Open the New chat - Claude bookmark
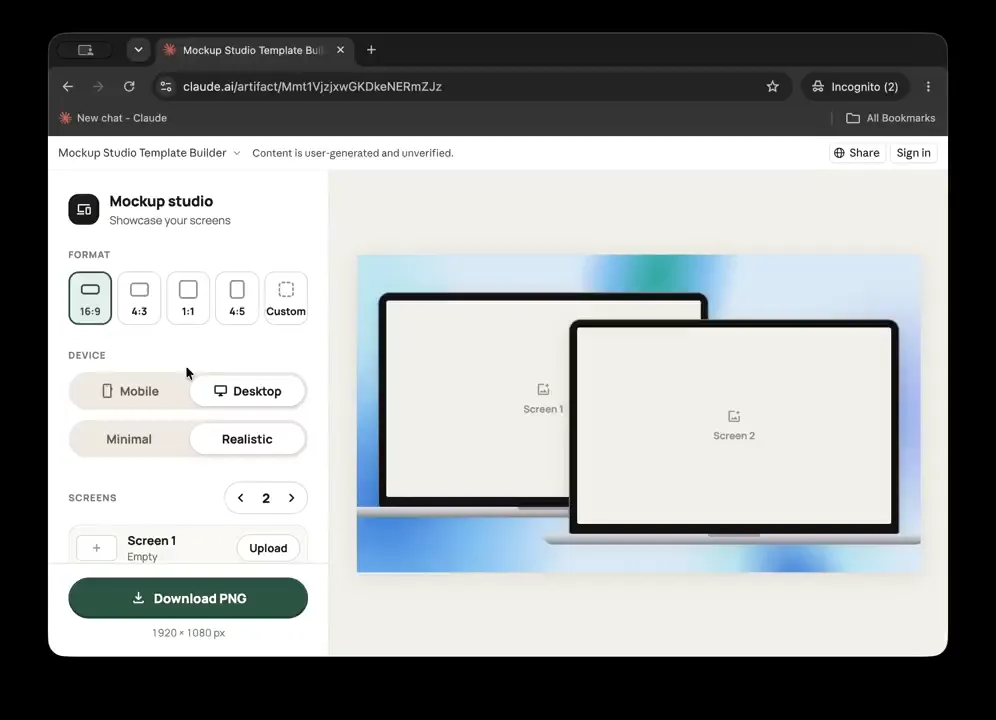 pos(113,118)
